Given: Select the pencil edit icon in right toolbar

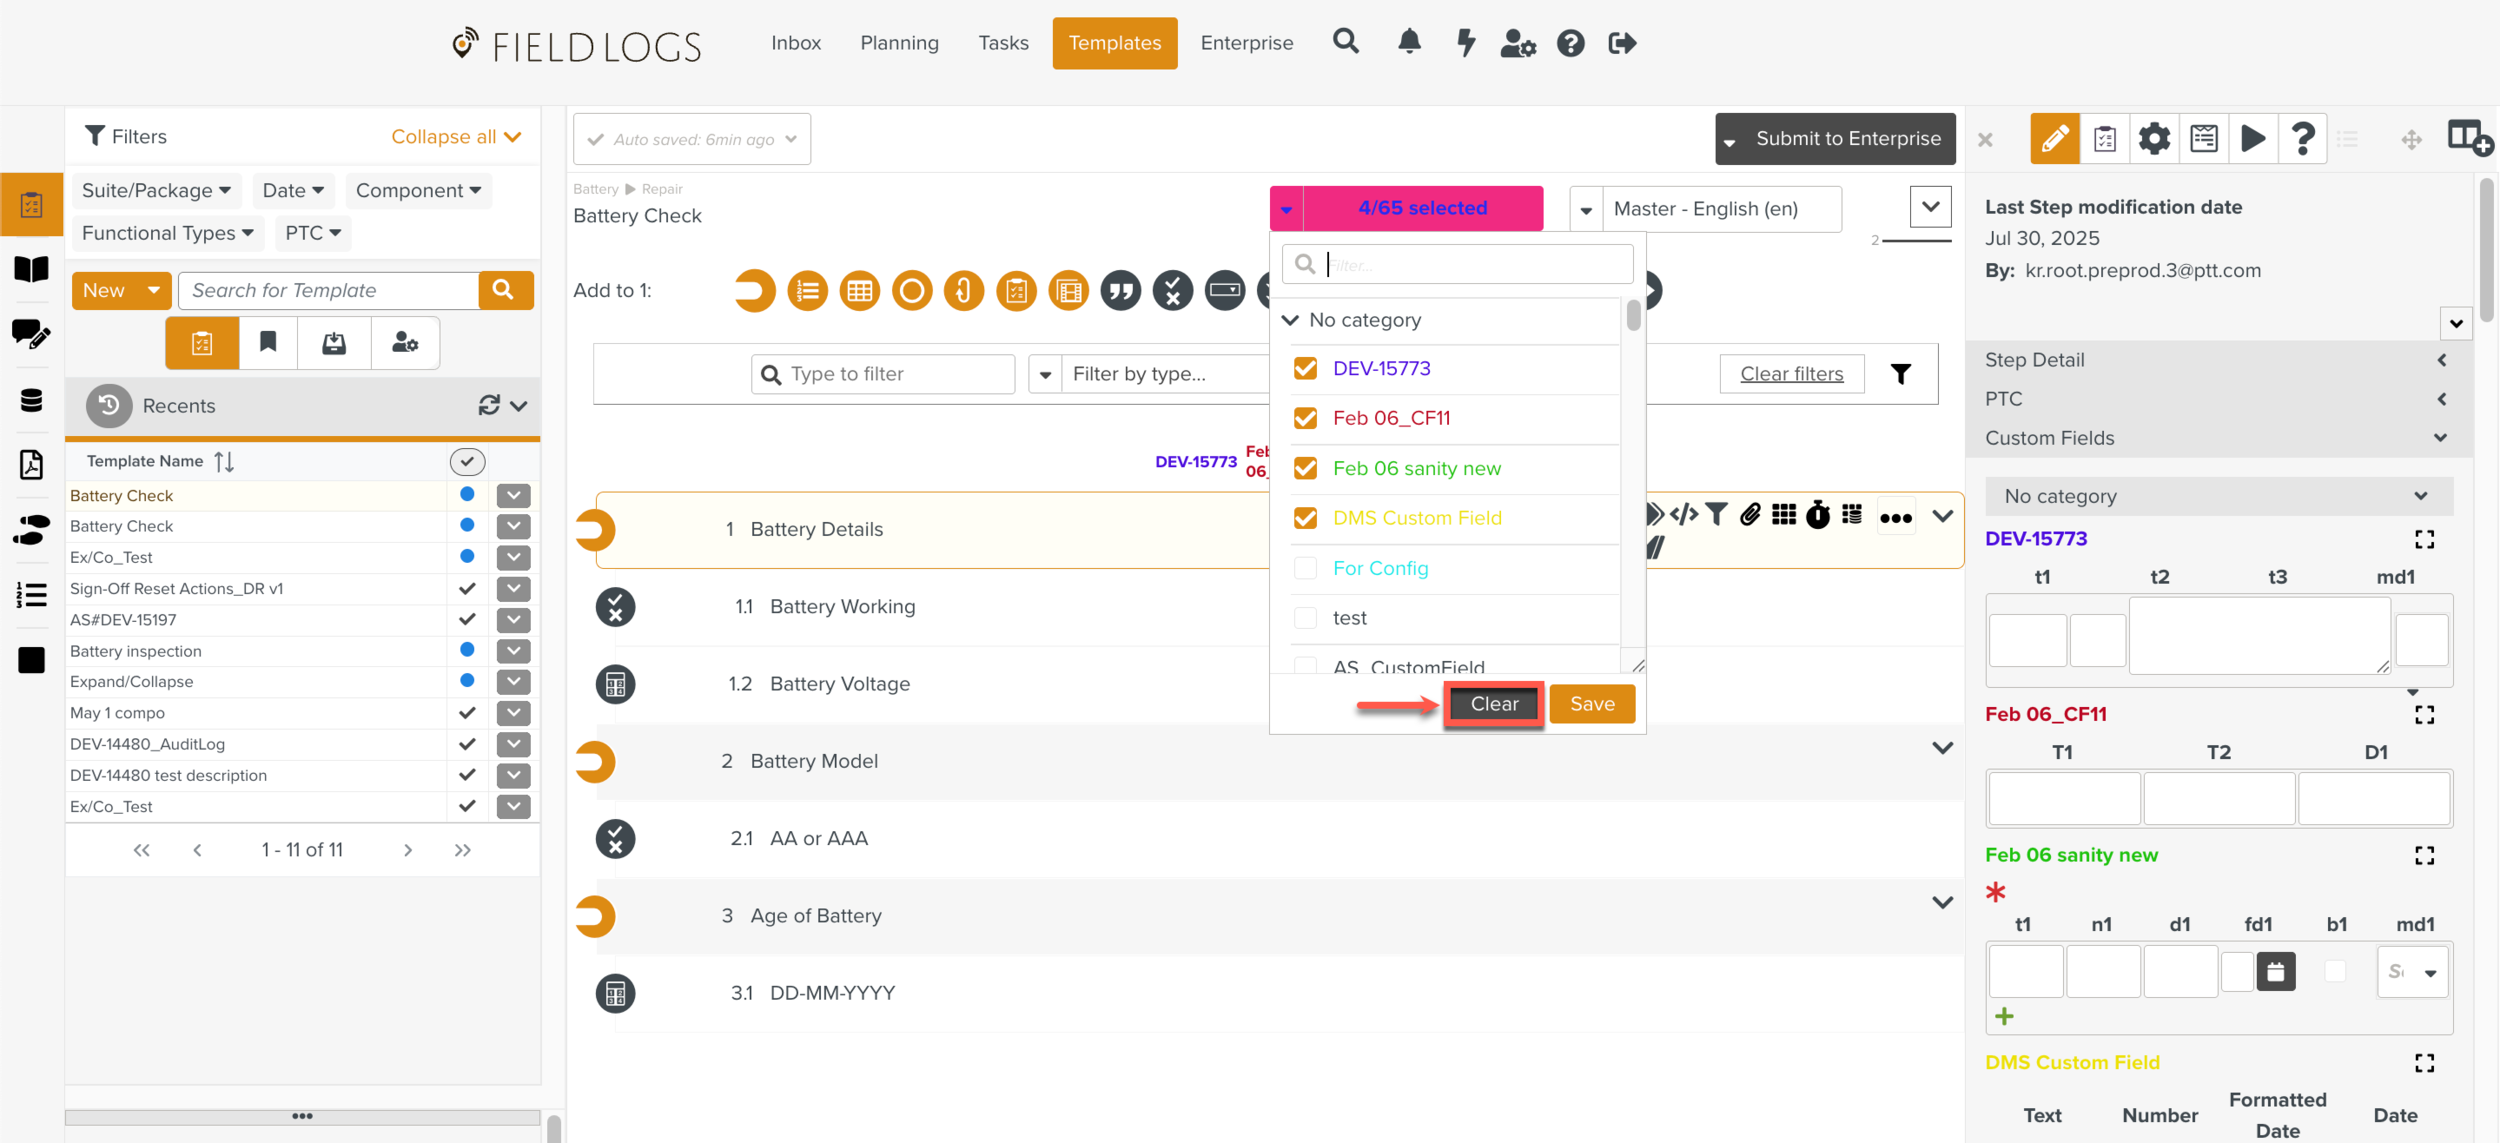Looking at the screenshot, I should (x=2054, y=138).
